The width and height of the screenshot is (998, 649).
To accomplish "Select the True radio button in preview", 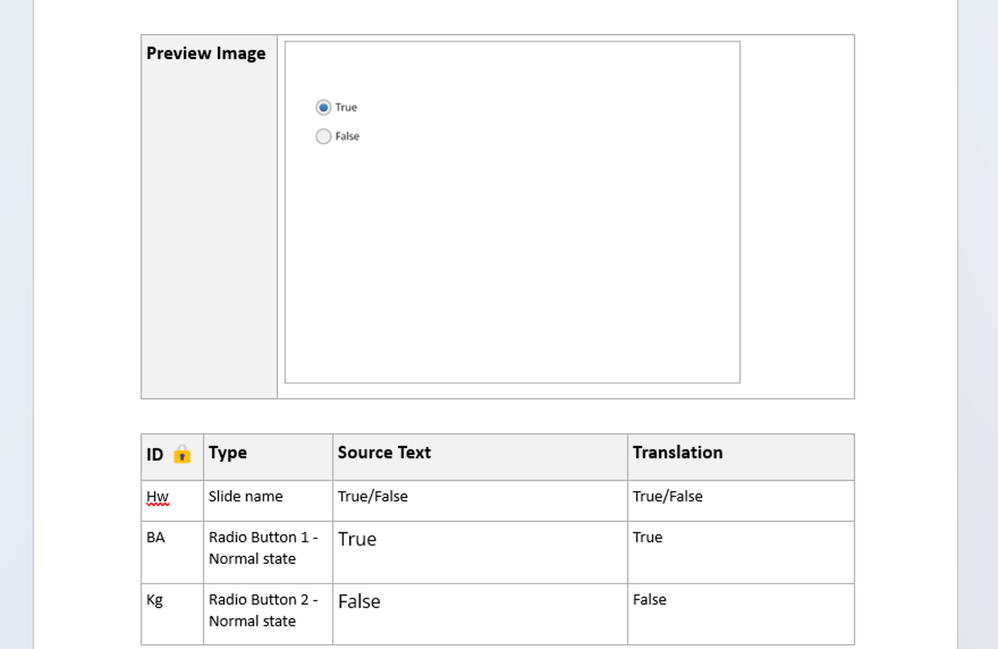I will coord(323,107).
